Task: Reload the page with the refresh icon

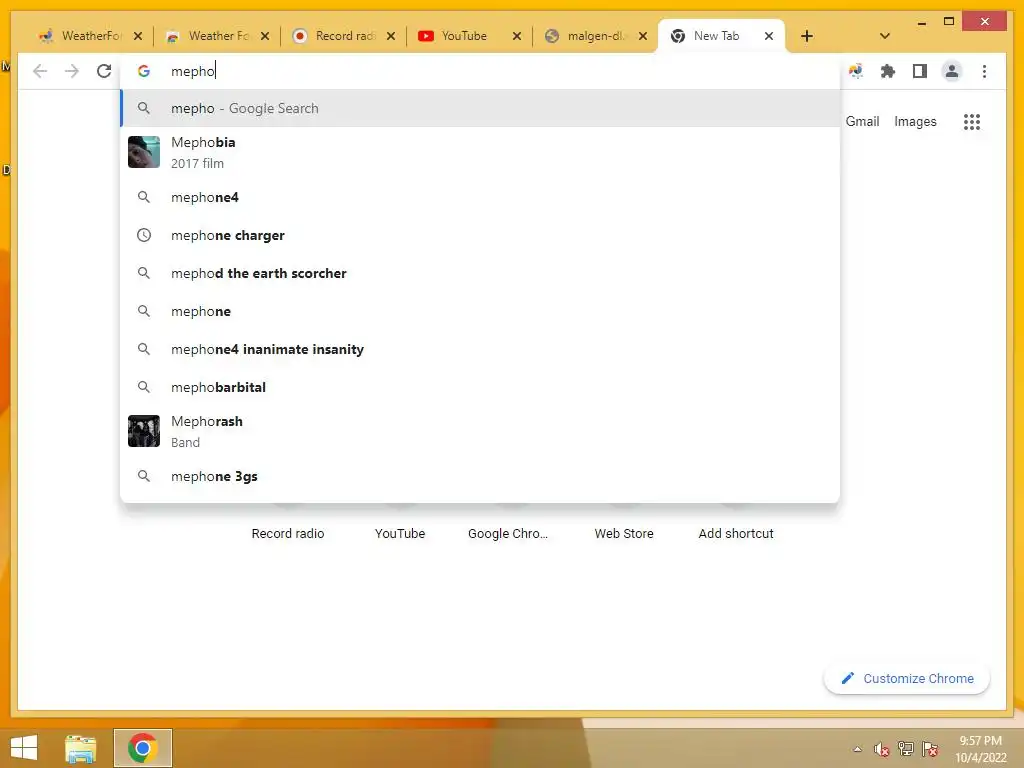Action: point(104,71)
